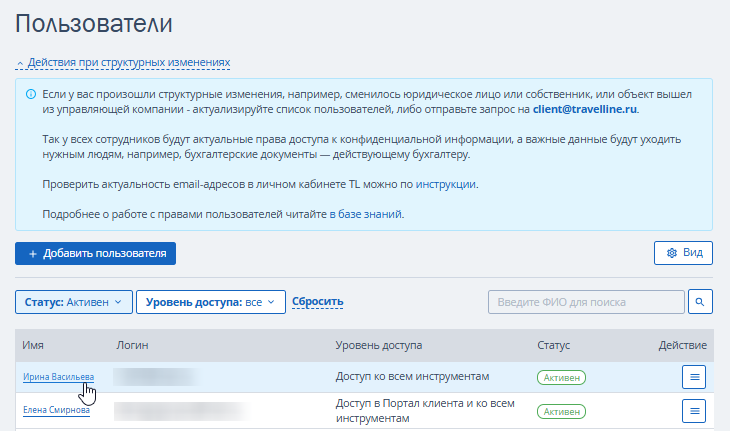Click the magnifier search button

pyautogui.click(x=700, y=302)
